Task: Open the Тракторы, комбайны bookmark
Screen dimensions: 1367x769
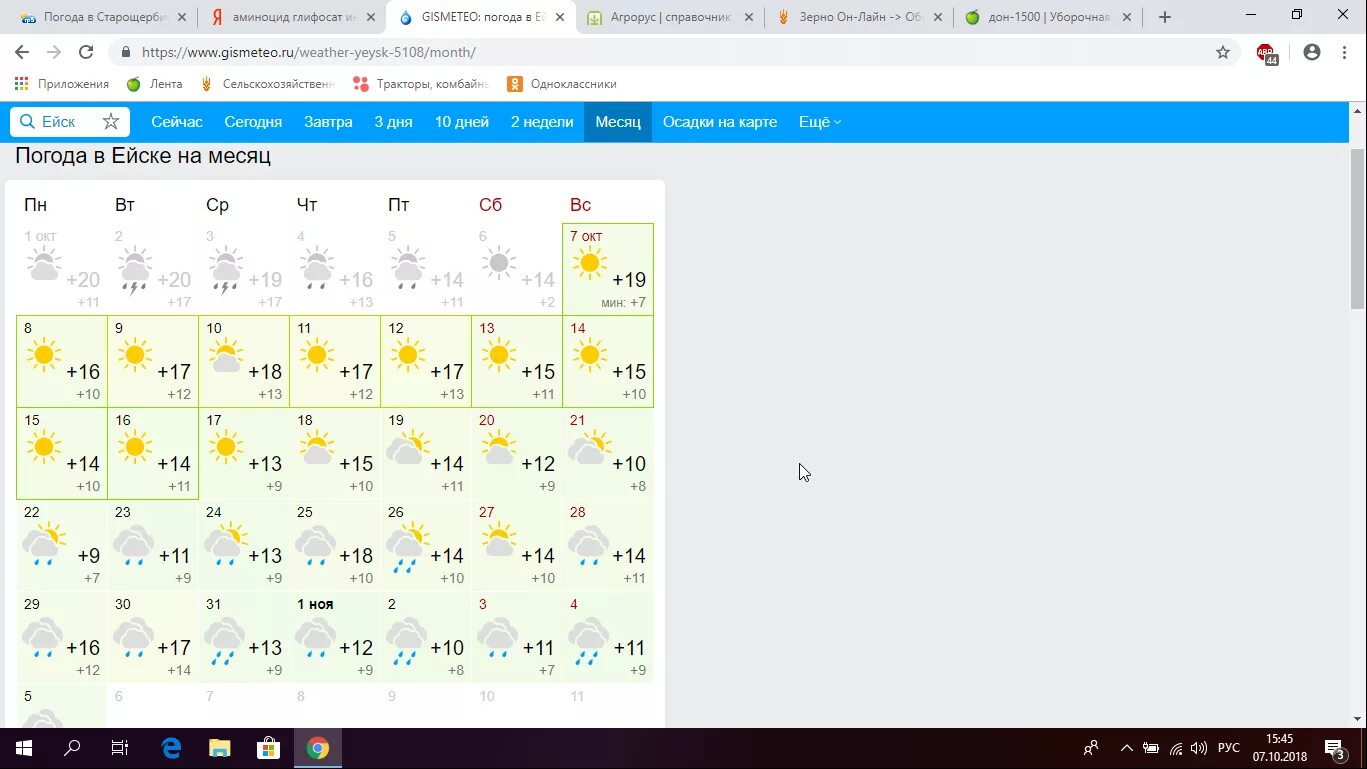Action: click(421, 84)
